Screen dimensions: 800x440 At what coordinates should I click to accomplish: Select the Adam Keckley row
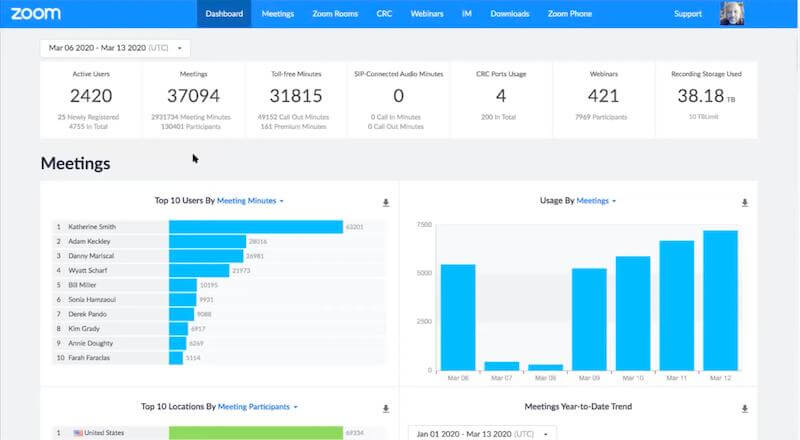(x=219, y=241)
